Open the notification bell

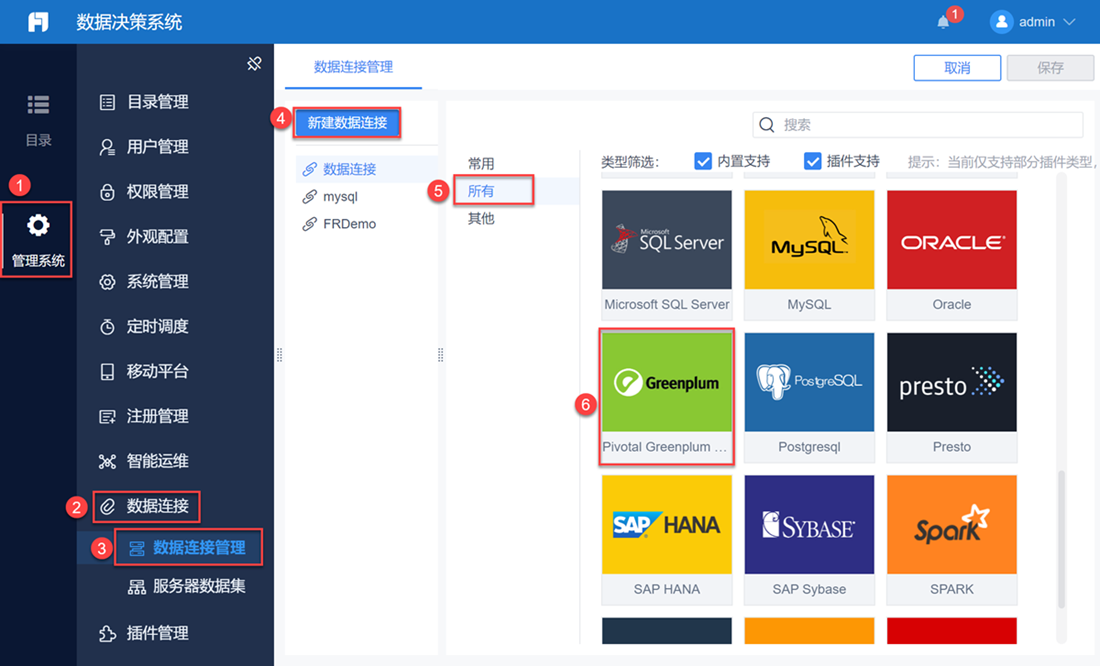point(943,22)
